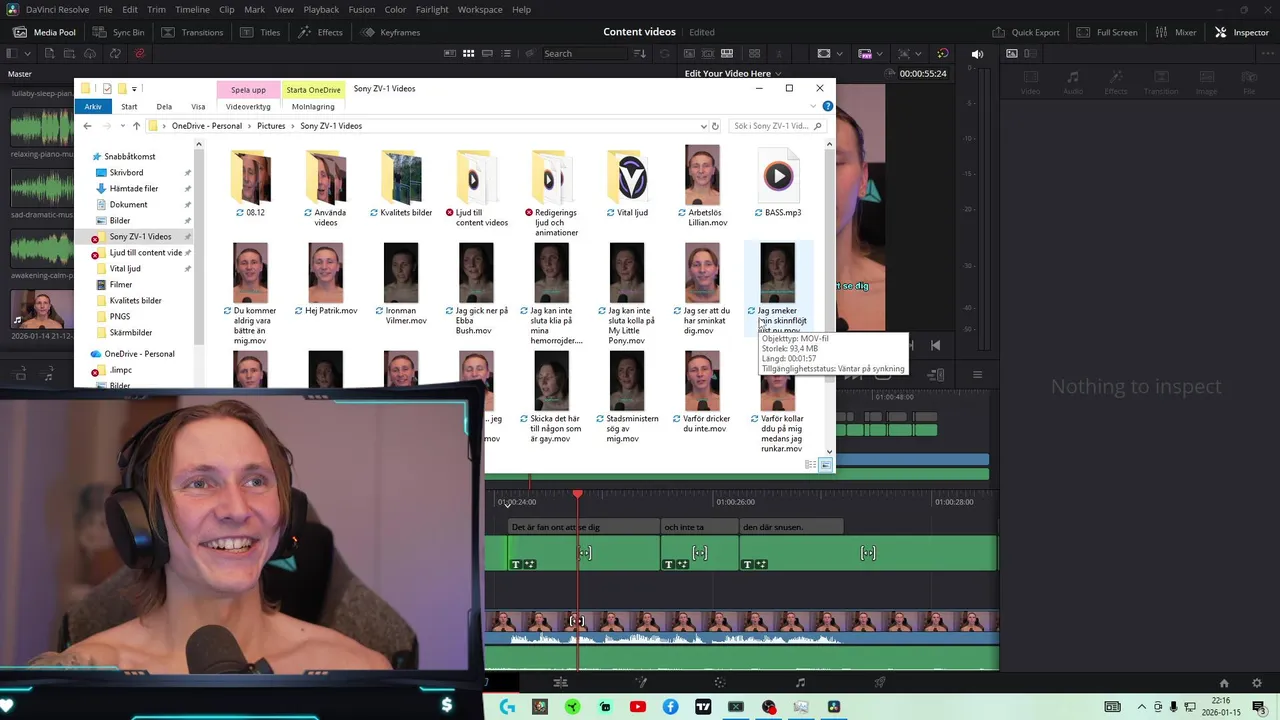The image size is (1280, 720).
Task: Open the Explorer address bar history dropdown
Action: point(703,126)
